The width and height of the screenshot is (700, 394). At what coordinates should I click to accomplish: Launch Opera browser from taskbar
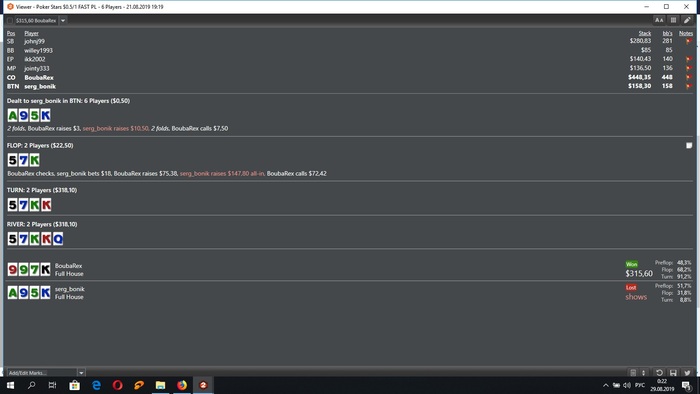pos(117,385)
